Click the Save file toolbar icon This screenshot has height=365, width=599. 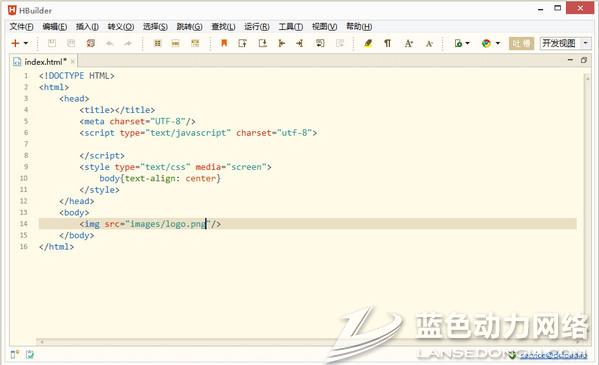coord(52,43)
